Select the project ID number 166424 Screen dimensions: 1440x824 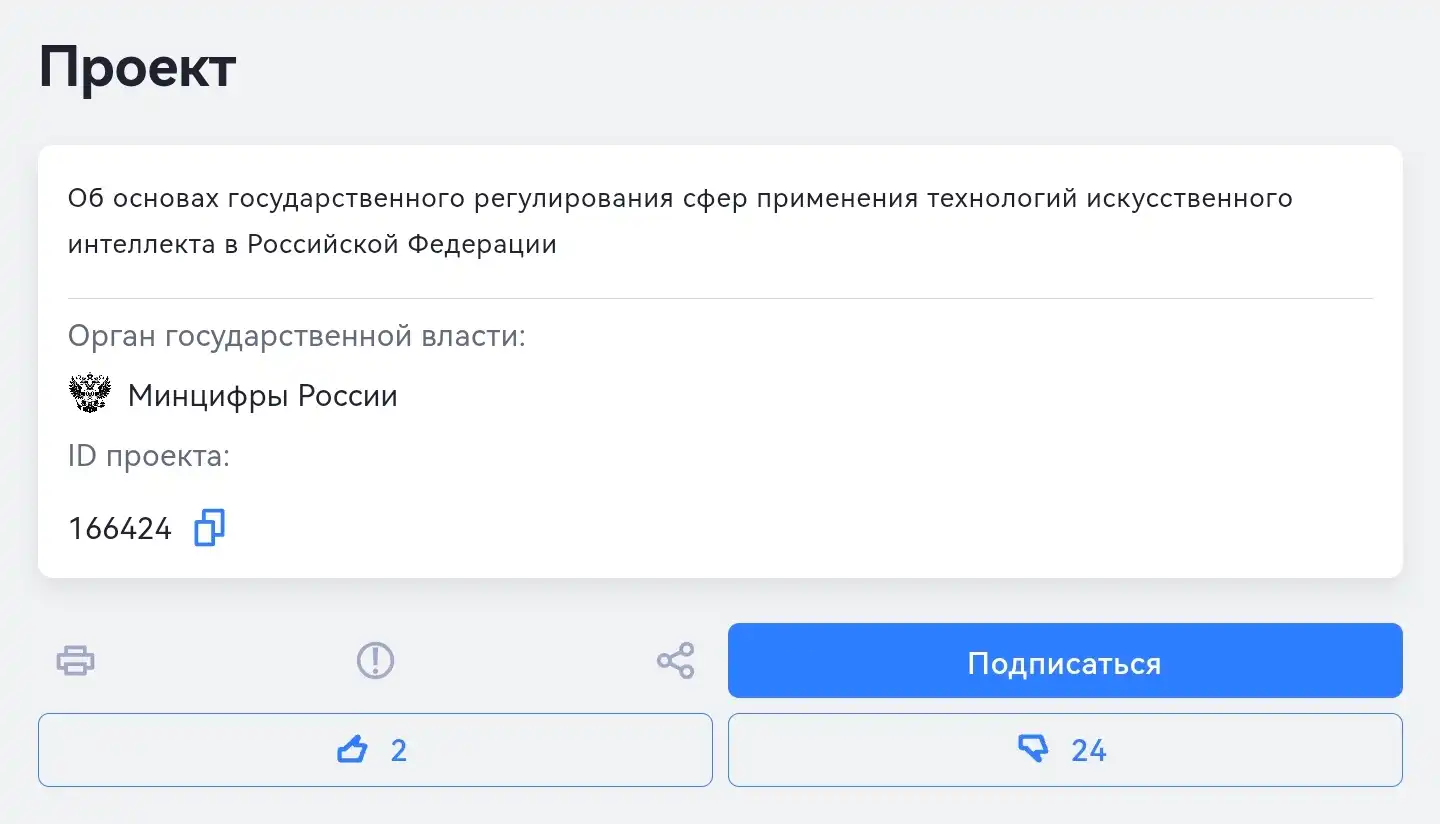[119, 529]
